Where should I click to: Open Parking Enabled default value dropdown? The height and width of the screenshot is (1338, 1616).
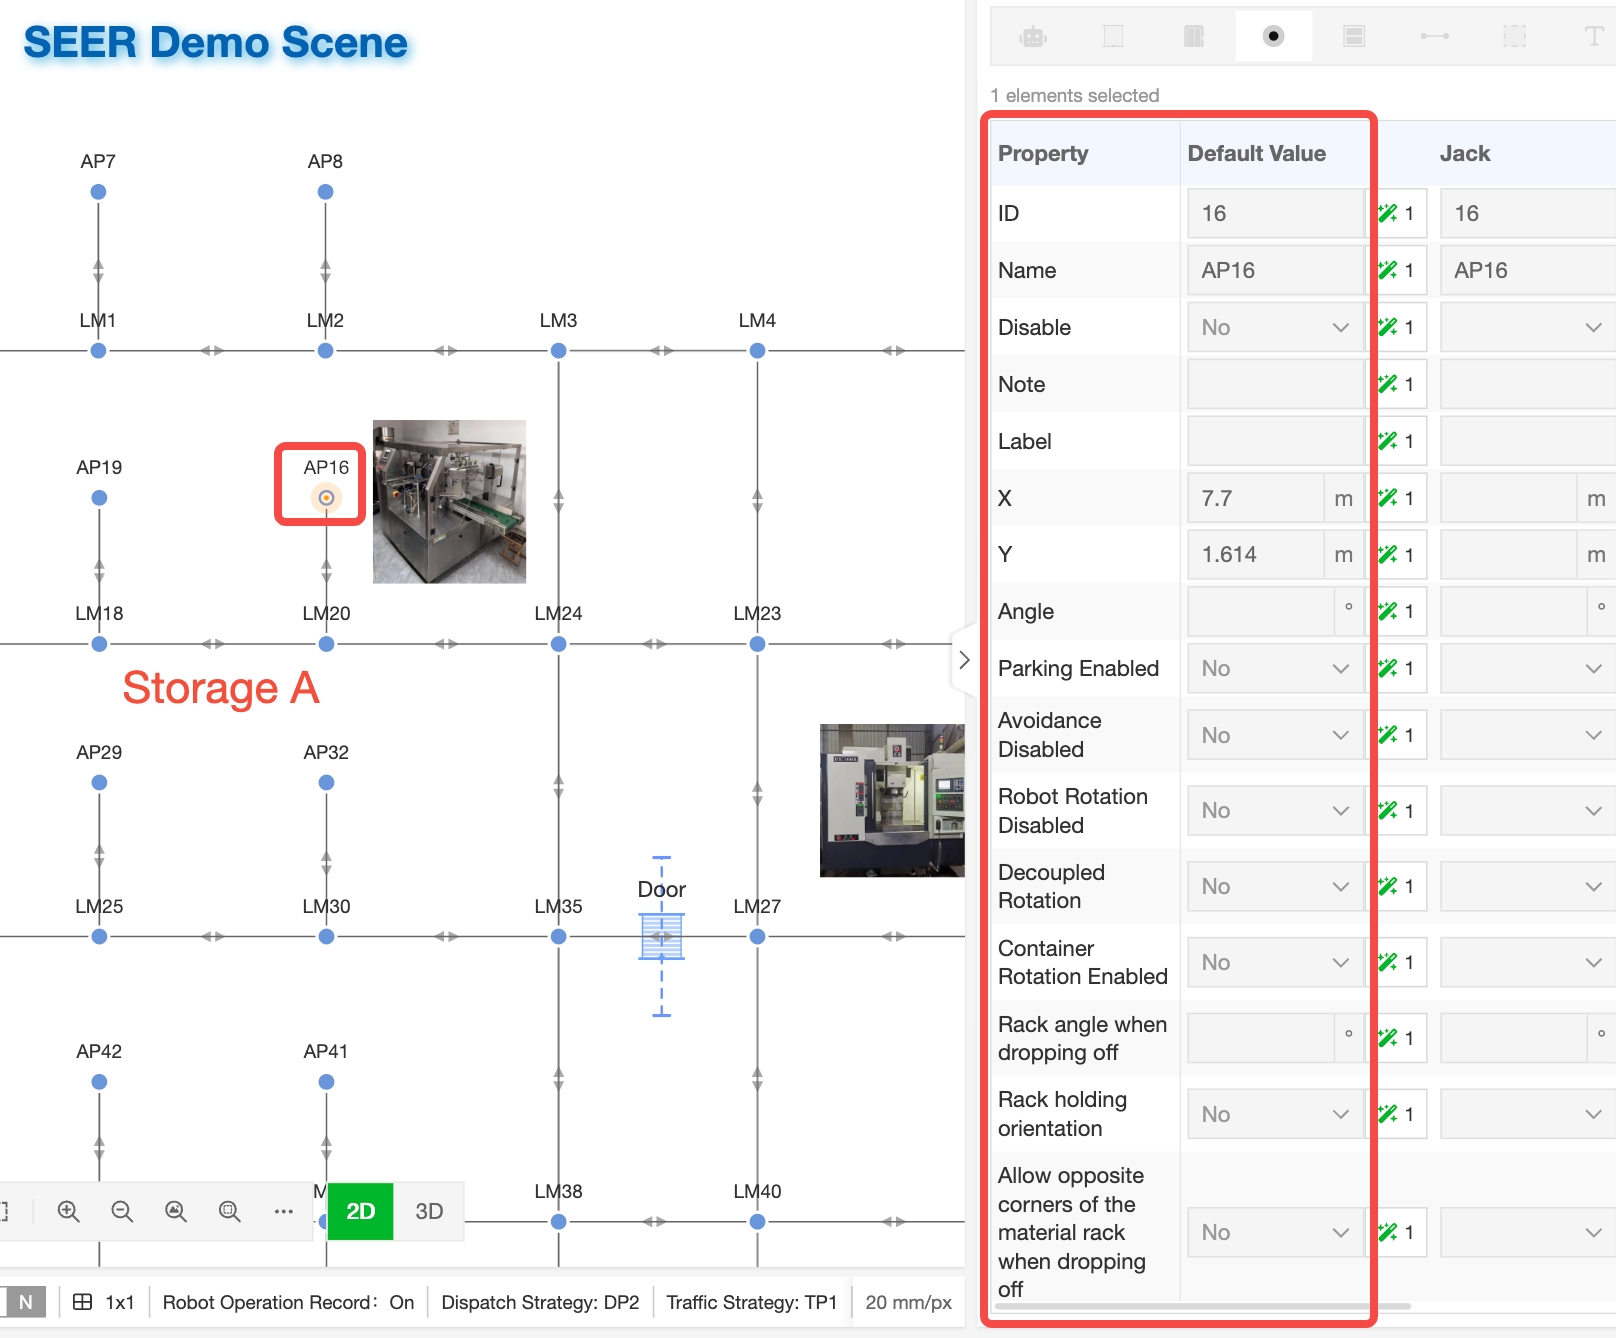coord(1276,668)
